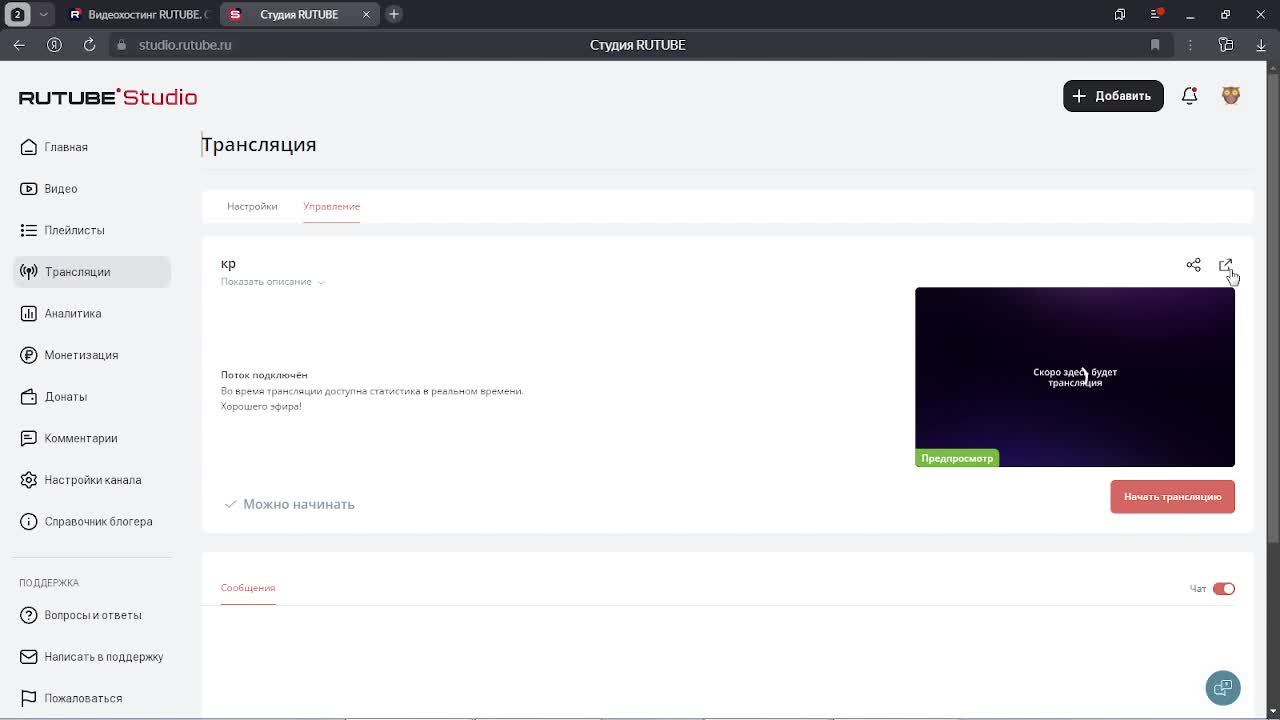Click the Видео play icon in sidebar
1280x720 pixels.
(28, 189)
